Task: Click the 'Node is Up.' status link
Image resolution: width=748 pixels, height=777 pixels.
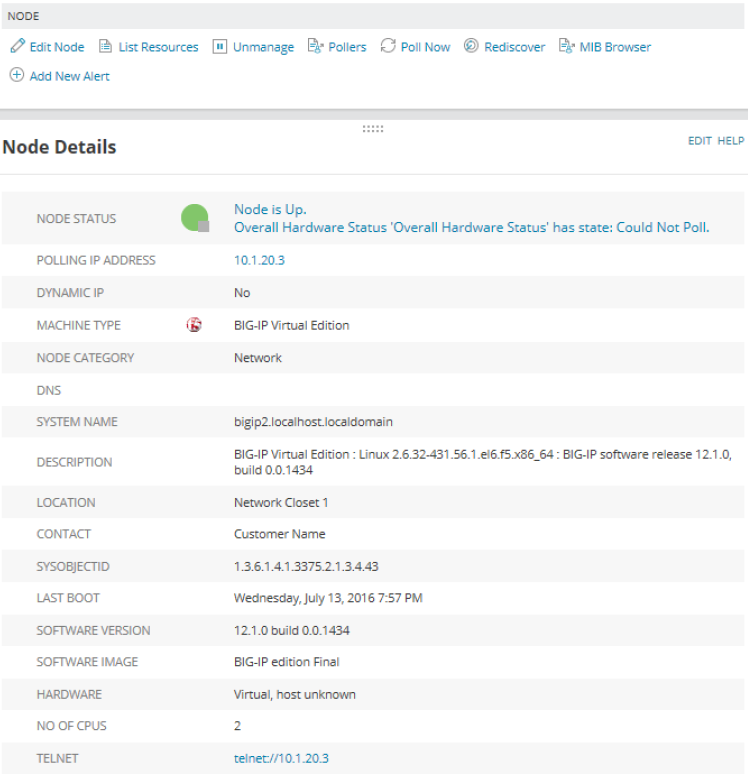Action: [270, 209]
